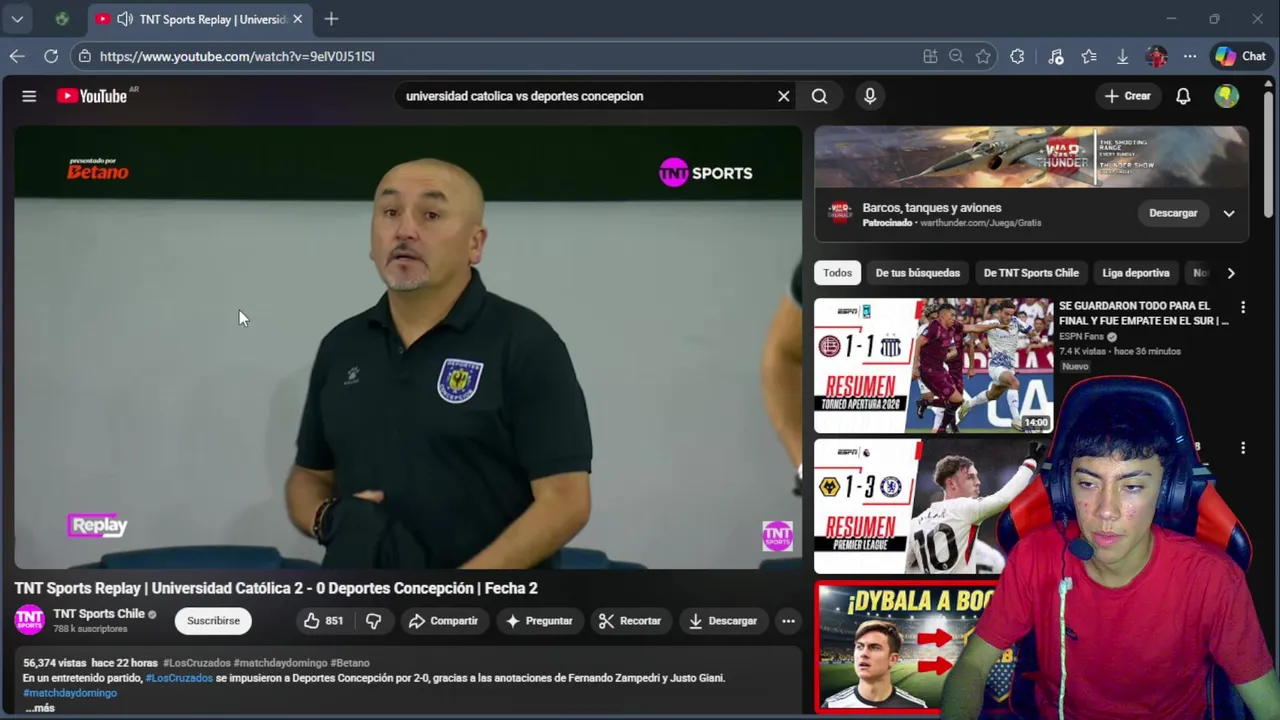Click the Suscribirse button
The width and height of the screenshot is (1280, 720).
pyautogui.click(x=213, y=621)
